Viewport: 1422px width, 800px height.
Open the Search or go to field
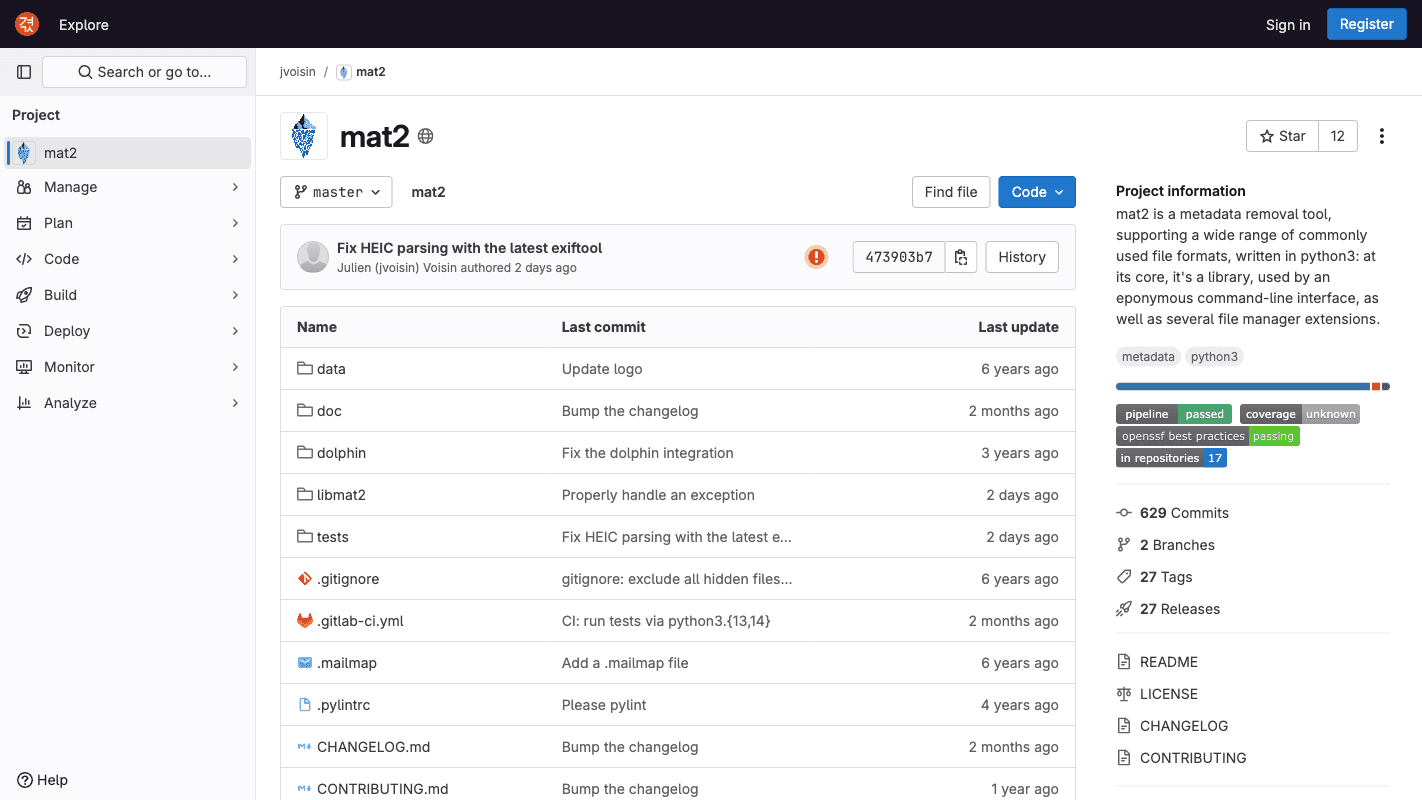tap(144, 72)
